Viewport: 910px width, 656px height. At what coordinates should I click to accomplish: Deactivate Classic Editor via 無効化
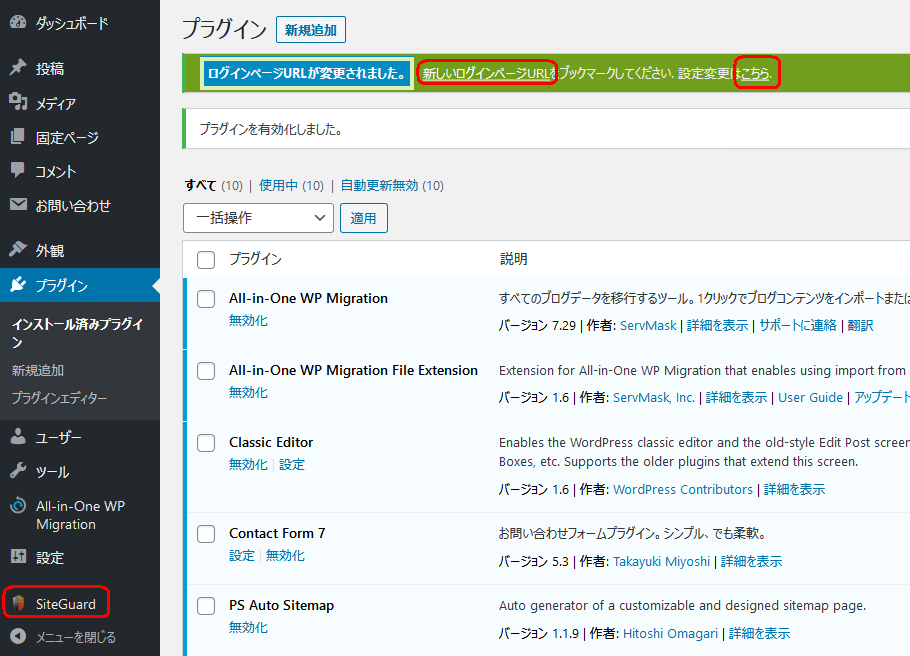(248, 464)
